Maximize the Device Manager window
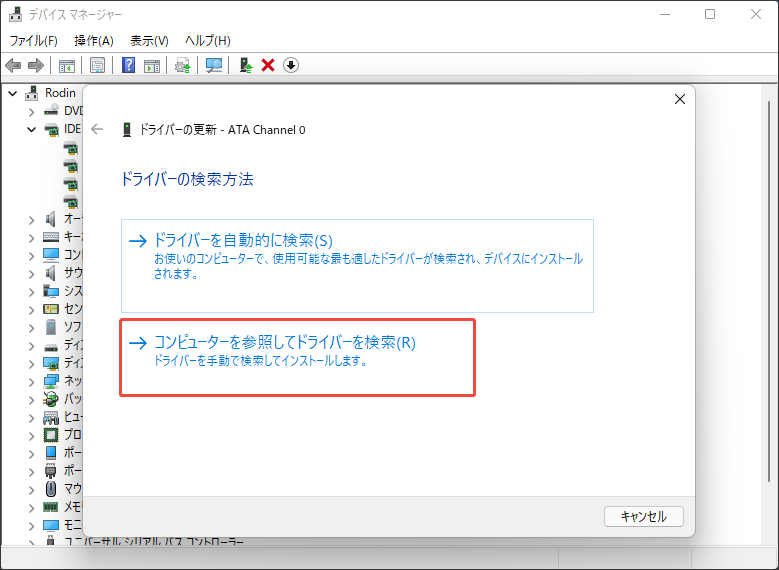This screenshot has width=779, height=570. pyautogui.click(x=710, y=14)
